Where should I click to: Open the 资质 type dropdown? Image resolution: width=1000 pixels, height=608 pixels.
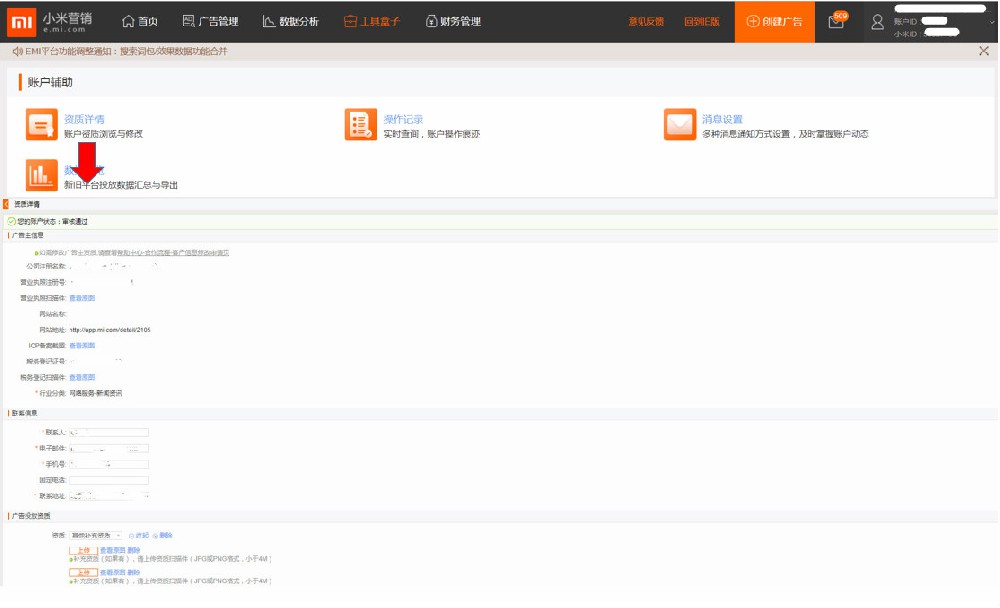(96, 535)
